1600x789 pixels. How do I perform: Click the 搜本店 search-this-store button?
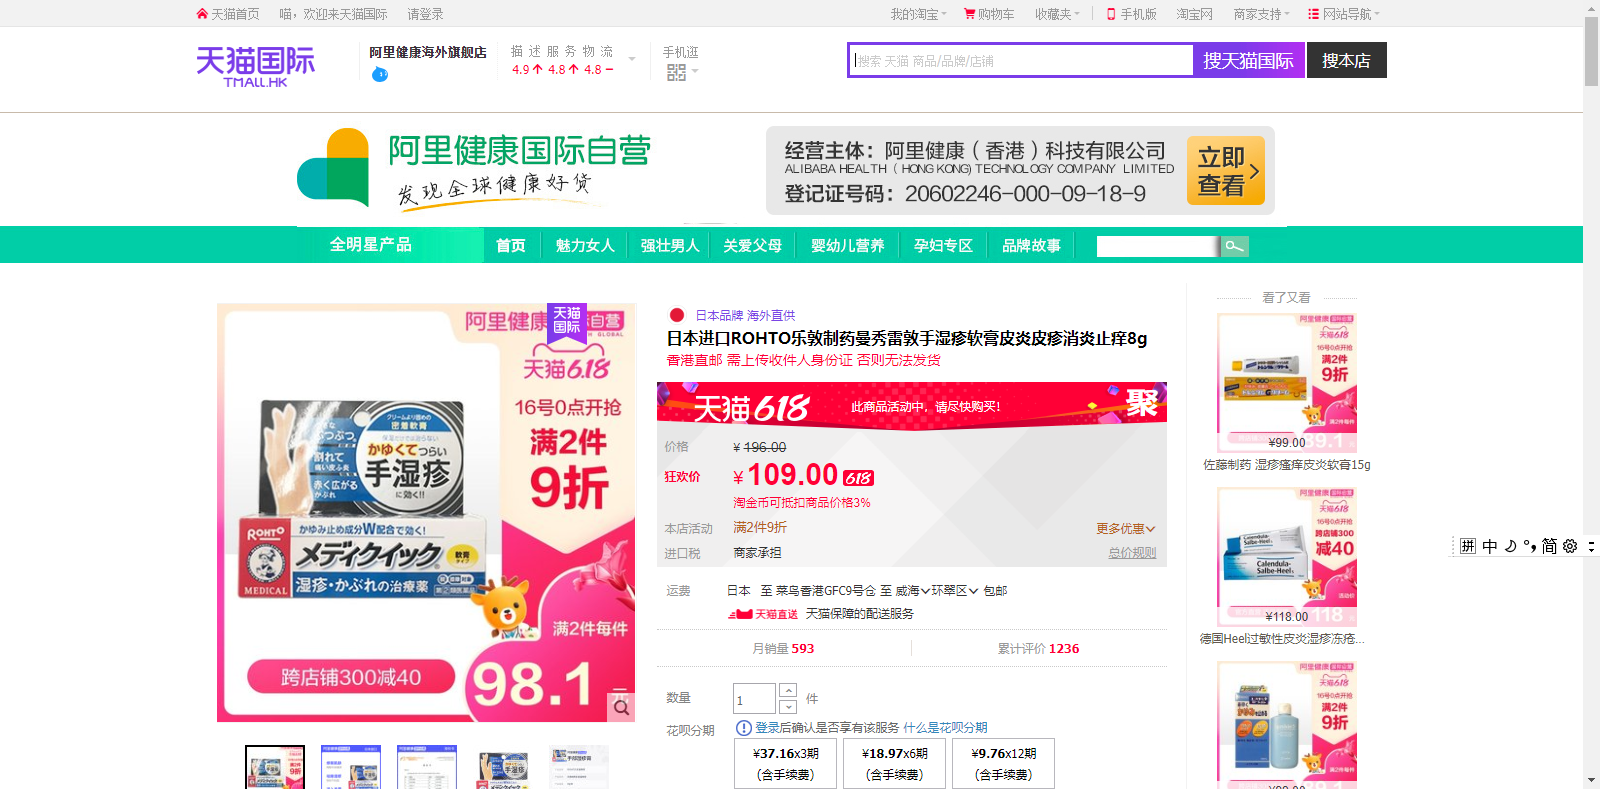(x=1347, y=61)
